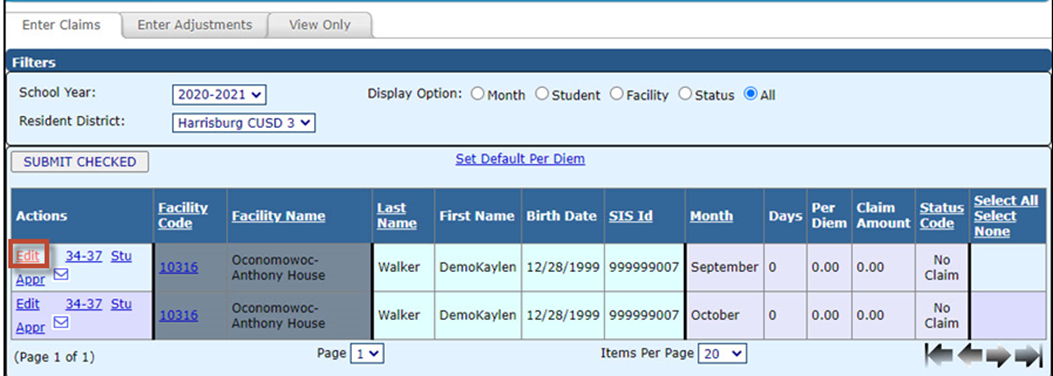1053x376 pixels.
Task: Open facility code 10316 in October row
Action: pyautogui.click(x=179, y=316)
